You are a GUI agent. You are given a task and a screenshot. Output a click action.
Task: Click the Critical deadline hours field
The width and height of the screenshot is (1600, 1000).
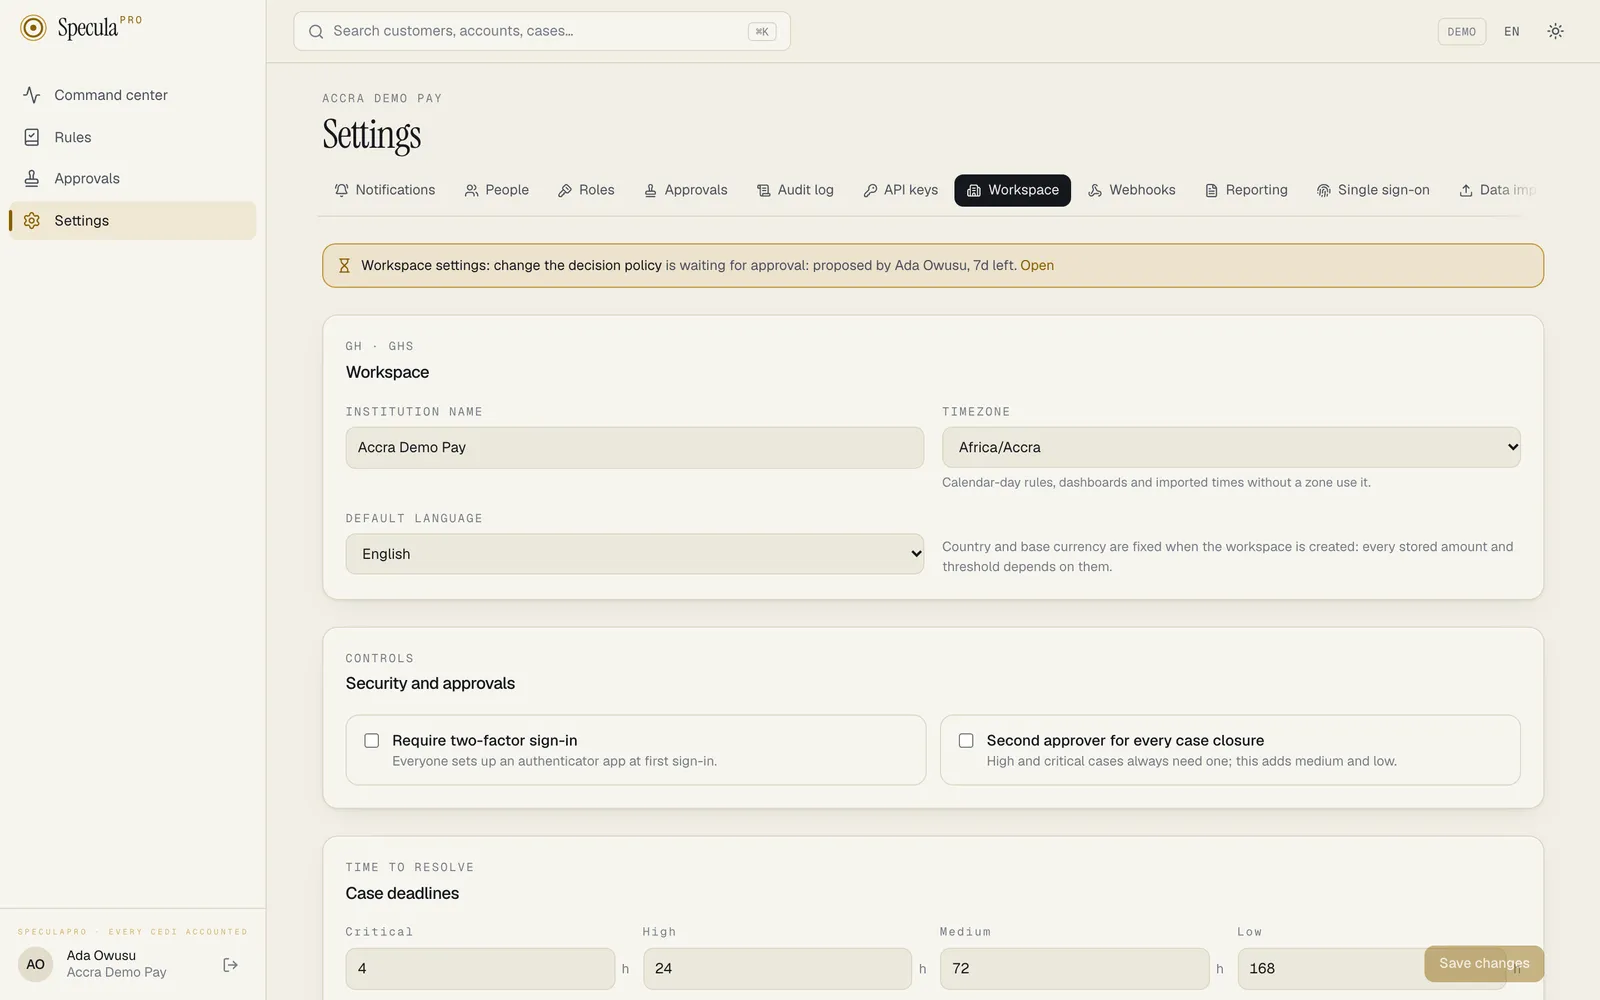tap(480, 968)
